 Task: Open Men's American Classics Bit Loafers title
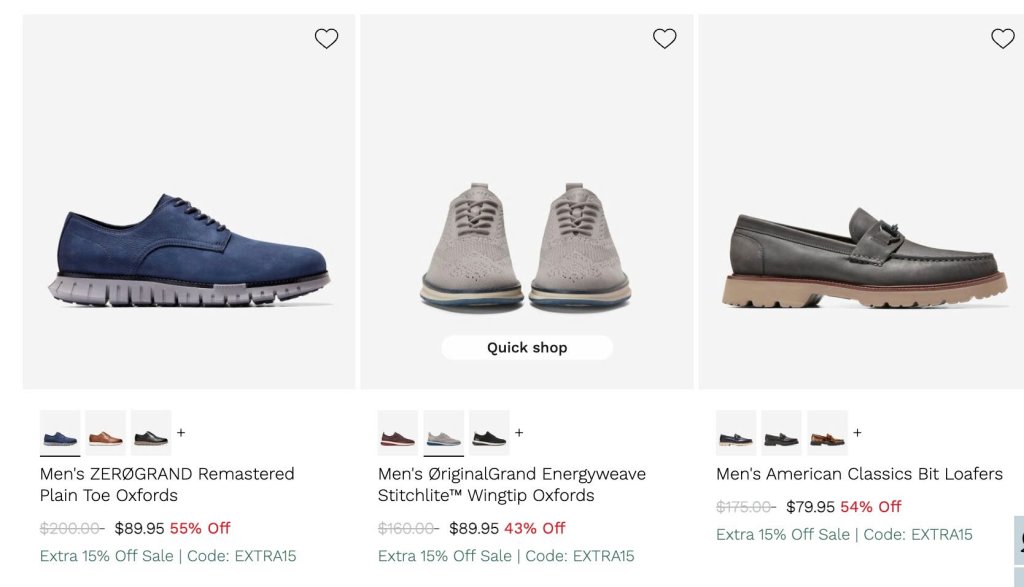click(x=859, y=474)
